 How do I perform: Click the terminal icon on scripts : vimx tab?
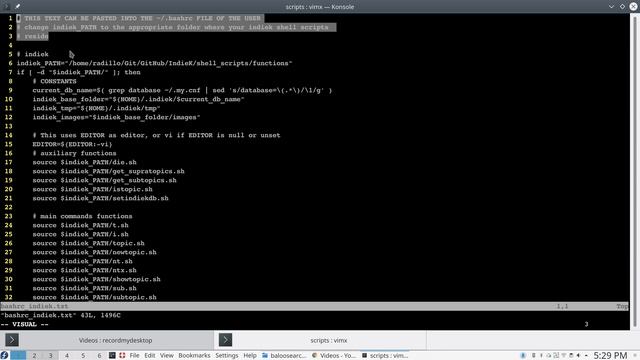(225, 340)
